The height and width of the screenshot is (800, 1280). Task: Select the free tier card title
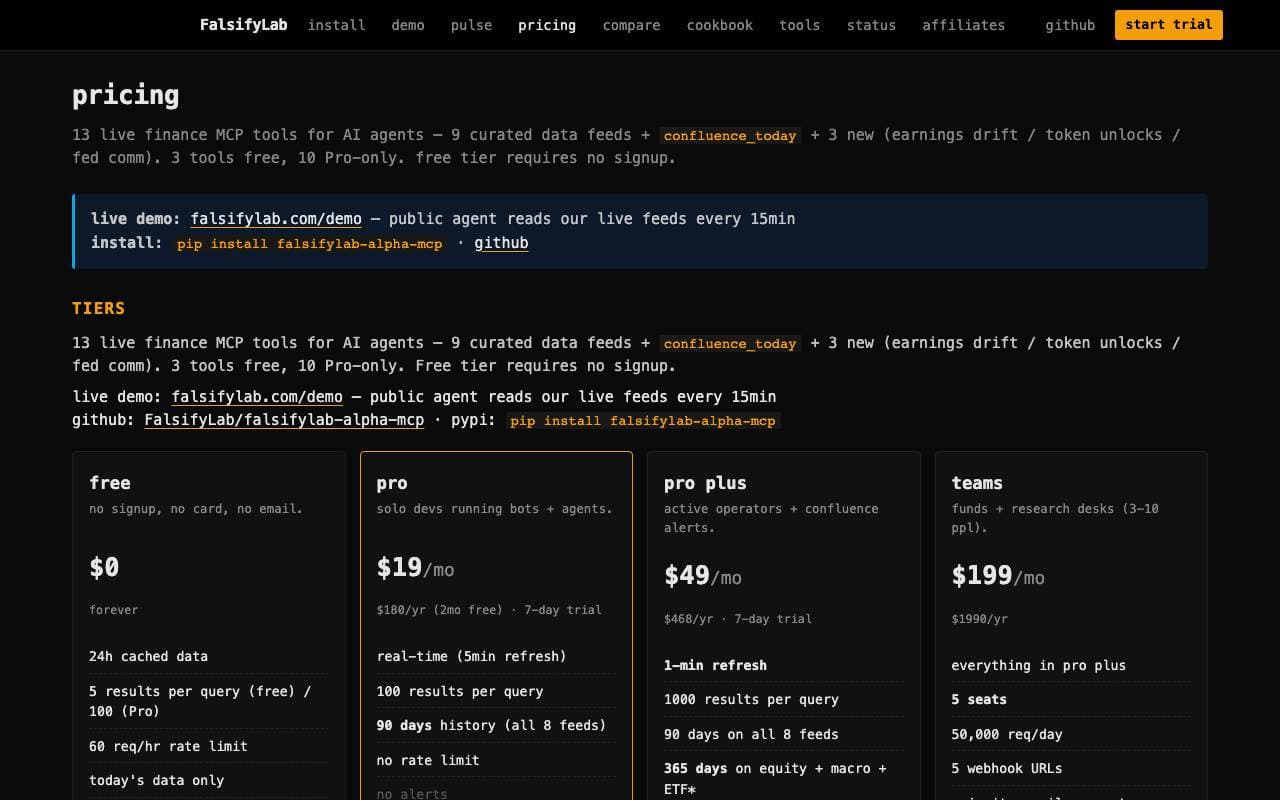[110, 483]
